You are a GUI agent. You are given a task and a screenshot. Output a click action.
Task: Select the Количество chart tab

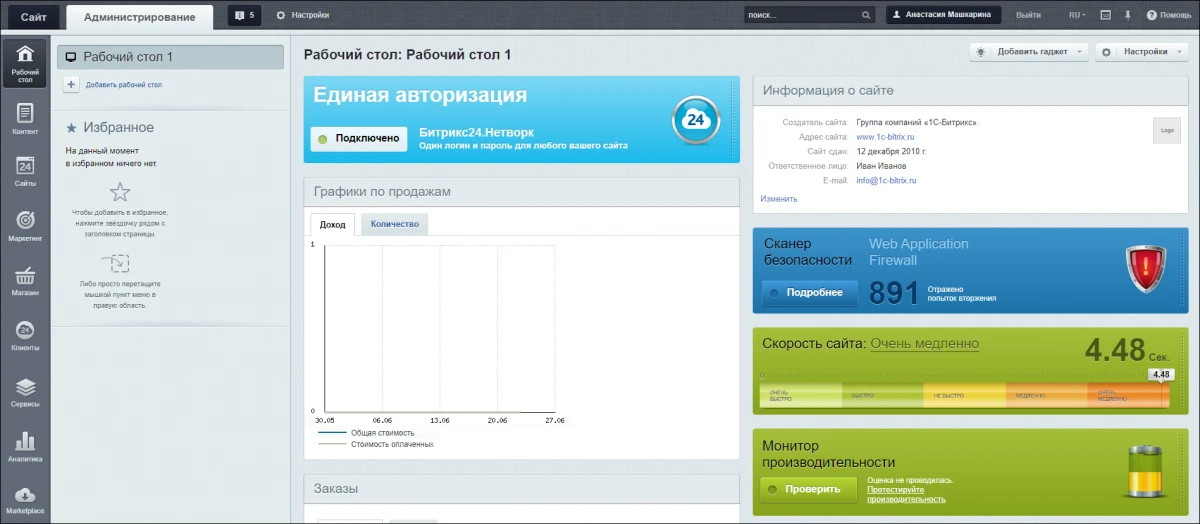[395, 224]
